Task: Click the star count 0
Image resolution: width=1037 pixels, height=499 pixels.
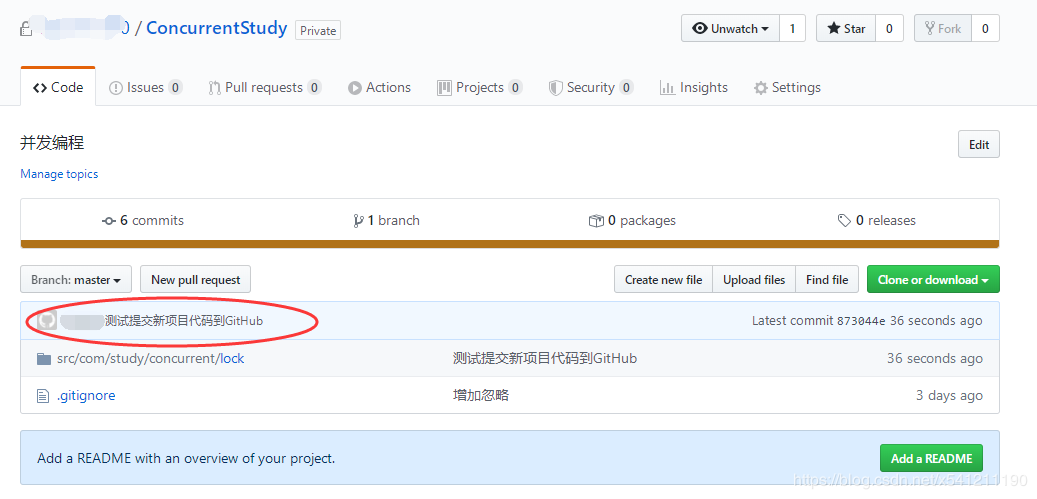Action: pyautogui.click(x=890, y=28)
